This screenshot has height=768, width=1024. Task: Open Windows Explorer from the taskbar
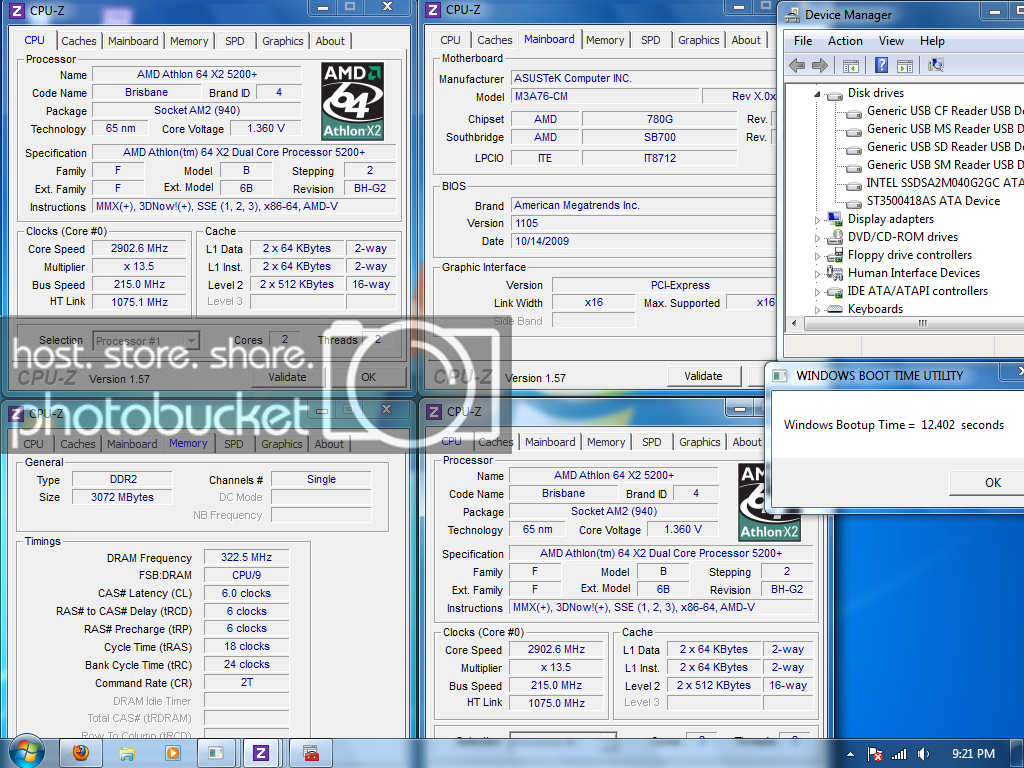[127, 754]
